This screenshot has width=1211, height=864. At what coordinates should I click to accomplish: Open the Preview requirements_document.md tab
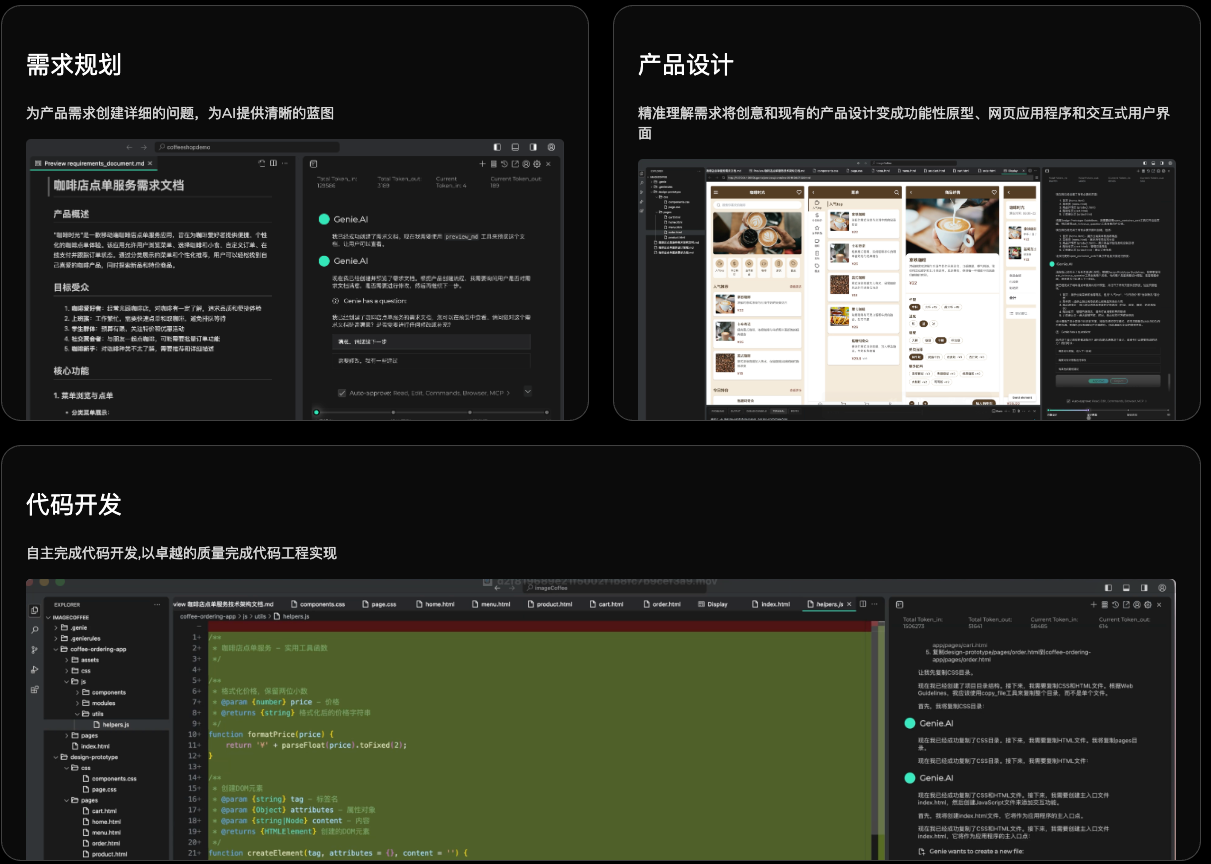pos(95,163)
